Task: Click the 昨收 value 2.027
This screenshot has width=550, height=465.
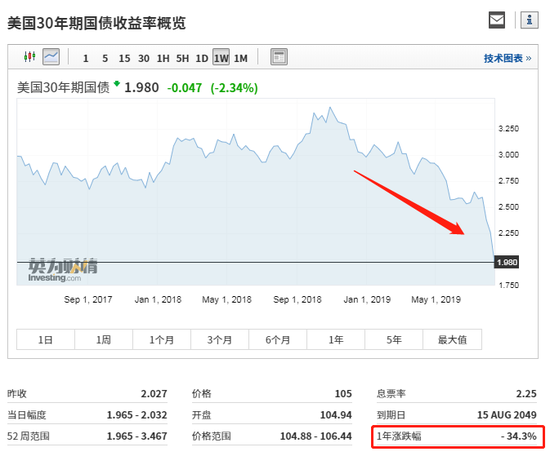Action: pyautogui.click(x=154, y=394)
